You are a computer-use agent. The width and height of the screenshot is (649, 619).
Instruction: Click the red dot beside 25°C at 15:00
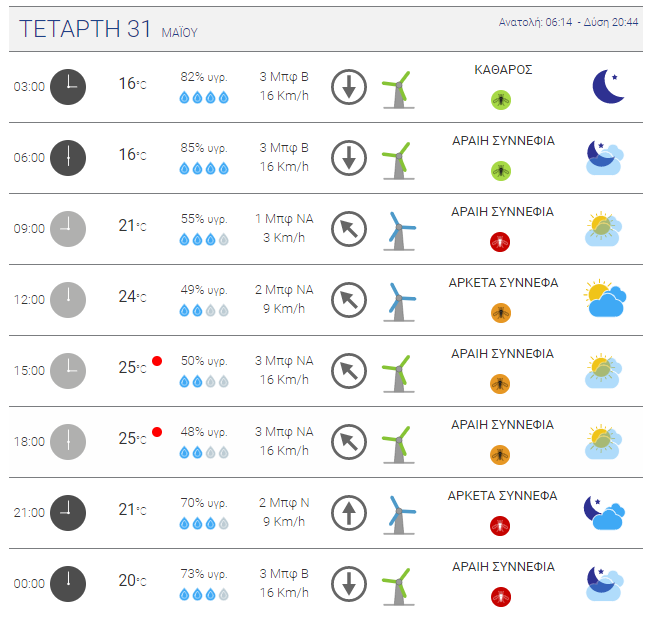click(x=157, y=361)
